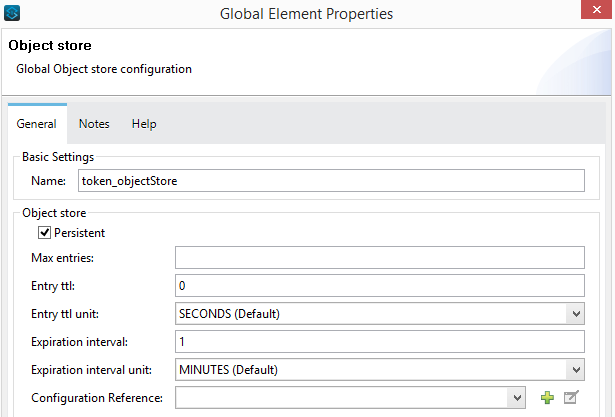Click the Global Element Properties title bar
This screenshot has height=417, width=615.
point(306,14)
